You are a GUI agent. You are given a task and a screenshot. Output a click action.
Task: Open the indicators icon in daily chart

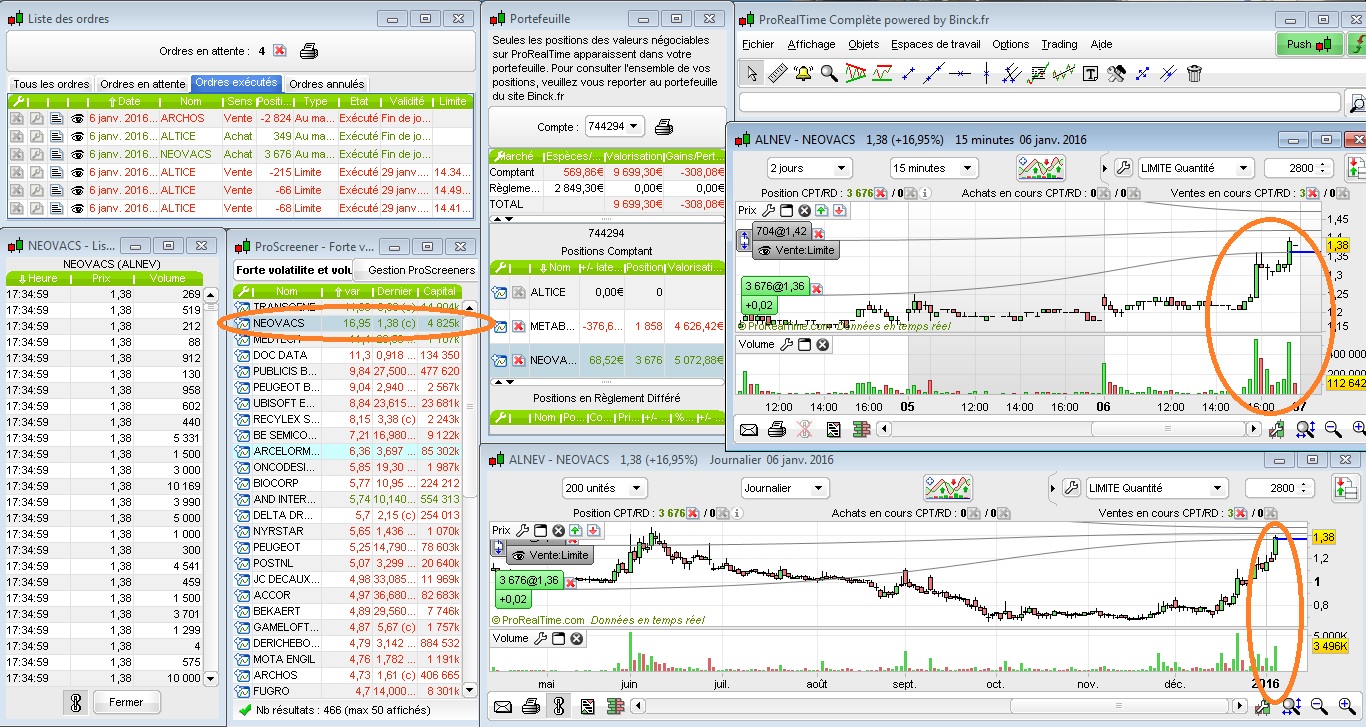click(x=948, y=488)
